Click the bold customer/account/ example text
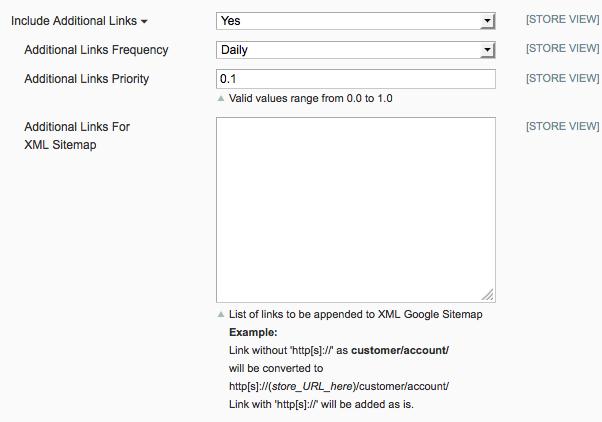The width and height of the screenshot is (602, 422). pyautogui.click(x=400, y=350)
